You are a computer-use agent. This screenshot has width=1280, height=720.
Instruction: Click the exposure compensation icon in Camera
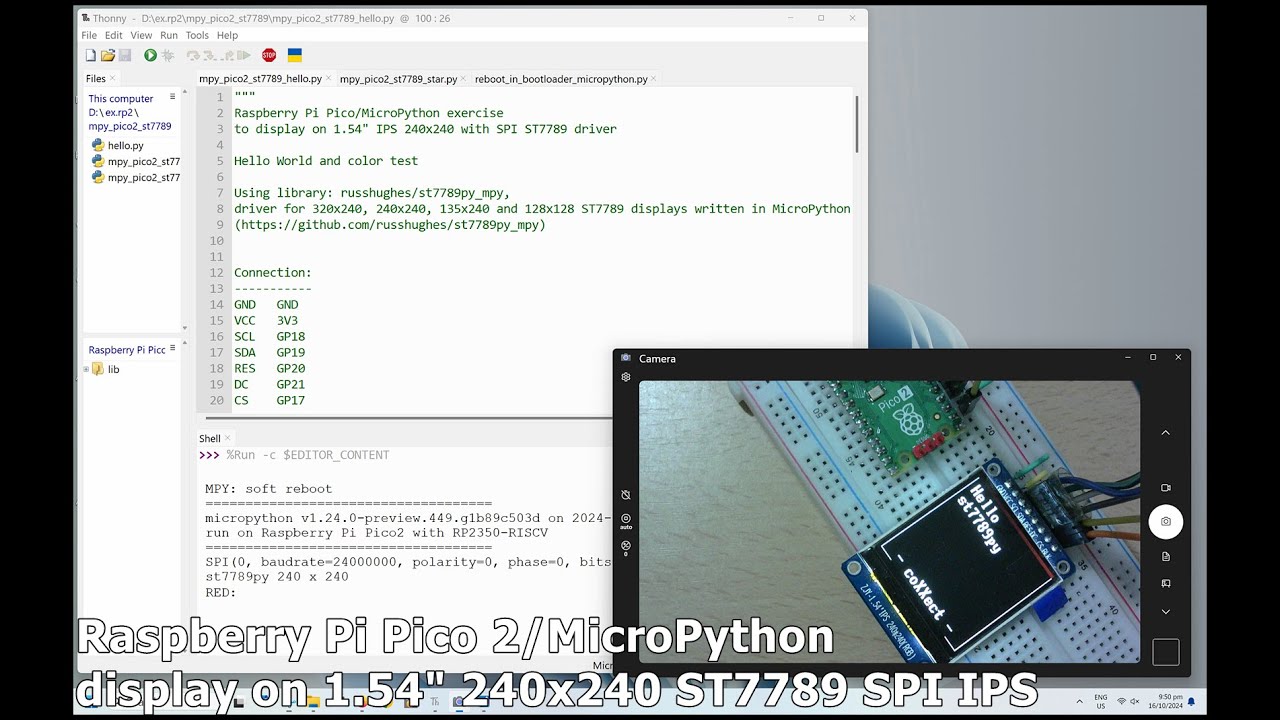click(626, 547)
